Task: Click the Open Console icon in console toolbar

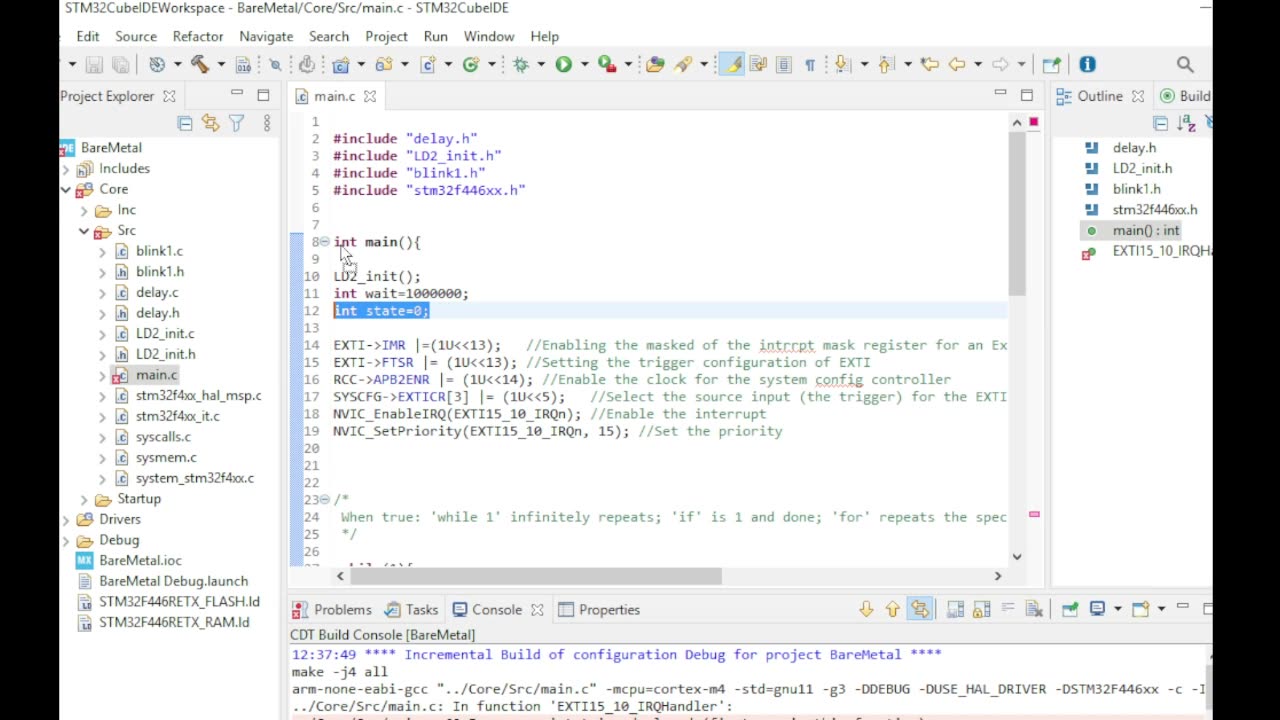Action: click(1140, 609)
